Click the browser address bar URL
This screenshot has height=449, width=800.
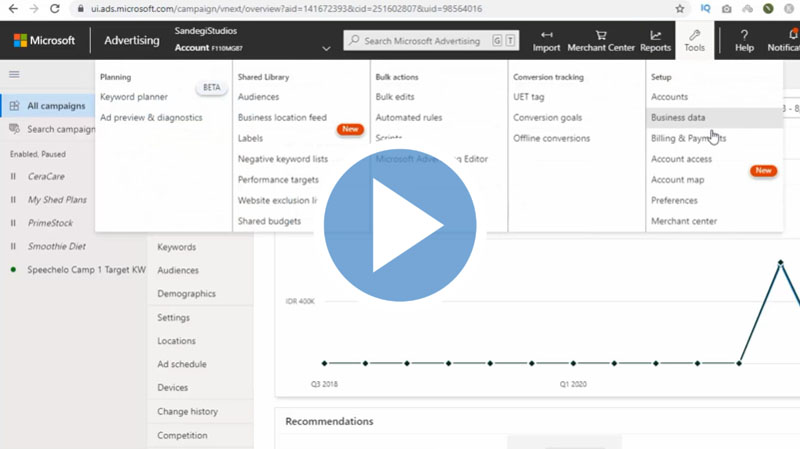(286, 9)
